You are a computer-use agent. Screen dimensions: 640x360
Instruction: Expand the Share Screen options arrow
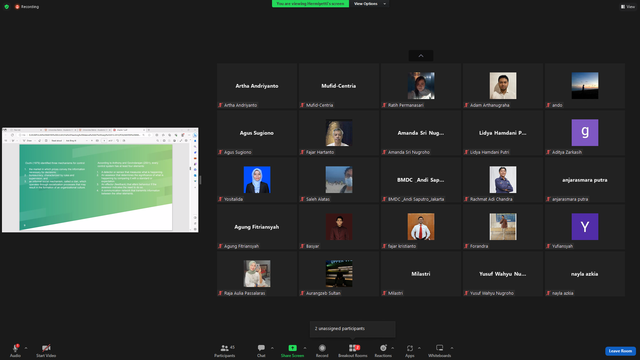coord(305,348)
